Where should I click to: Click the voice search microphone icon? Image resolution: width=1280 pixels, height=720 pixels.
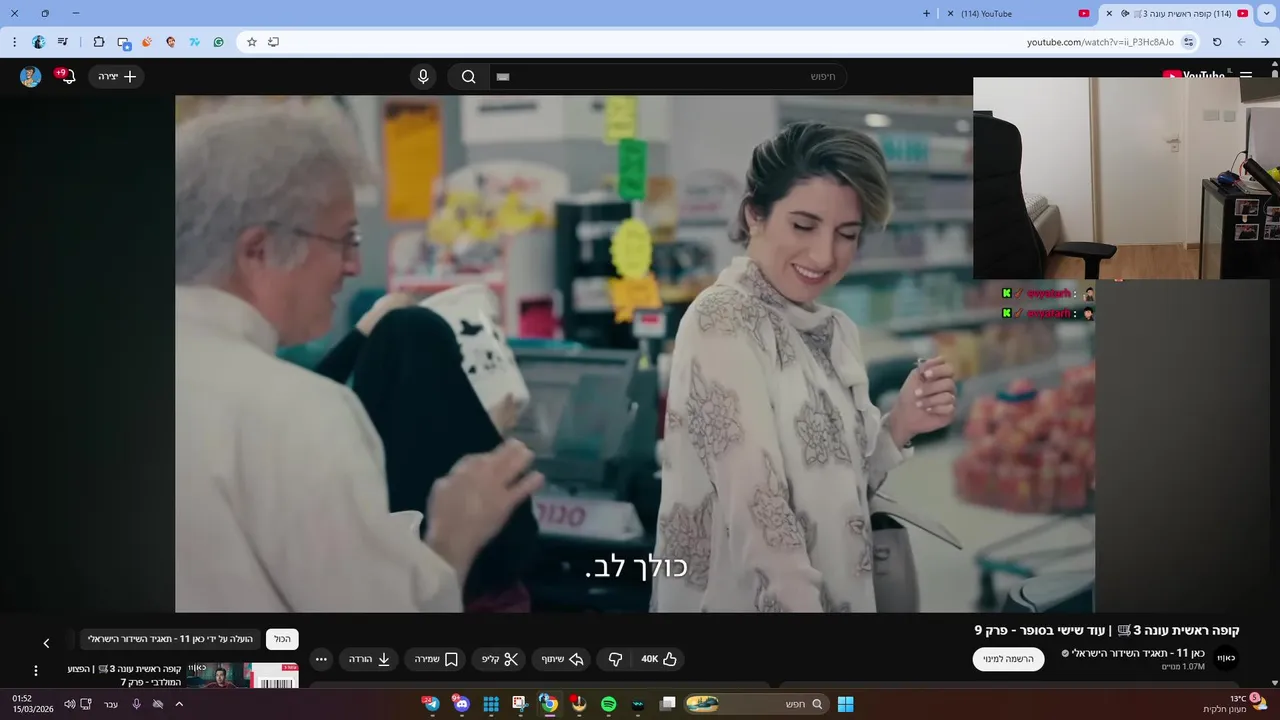[x=423, y=77]
